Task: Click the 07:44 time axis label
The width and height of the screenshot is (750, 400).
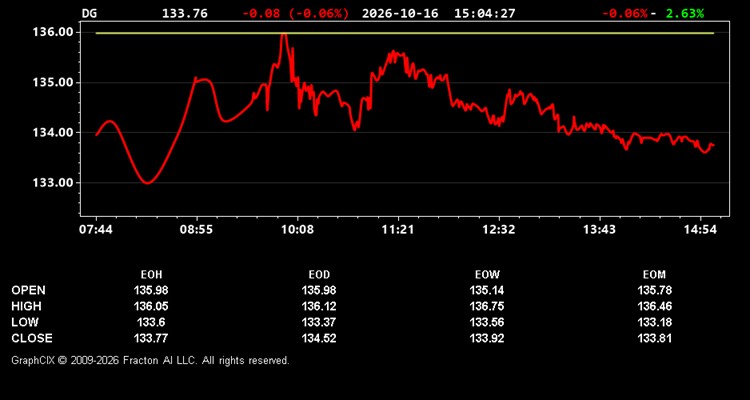Action: click(96, 230)
